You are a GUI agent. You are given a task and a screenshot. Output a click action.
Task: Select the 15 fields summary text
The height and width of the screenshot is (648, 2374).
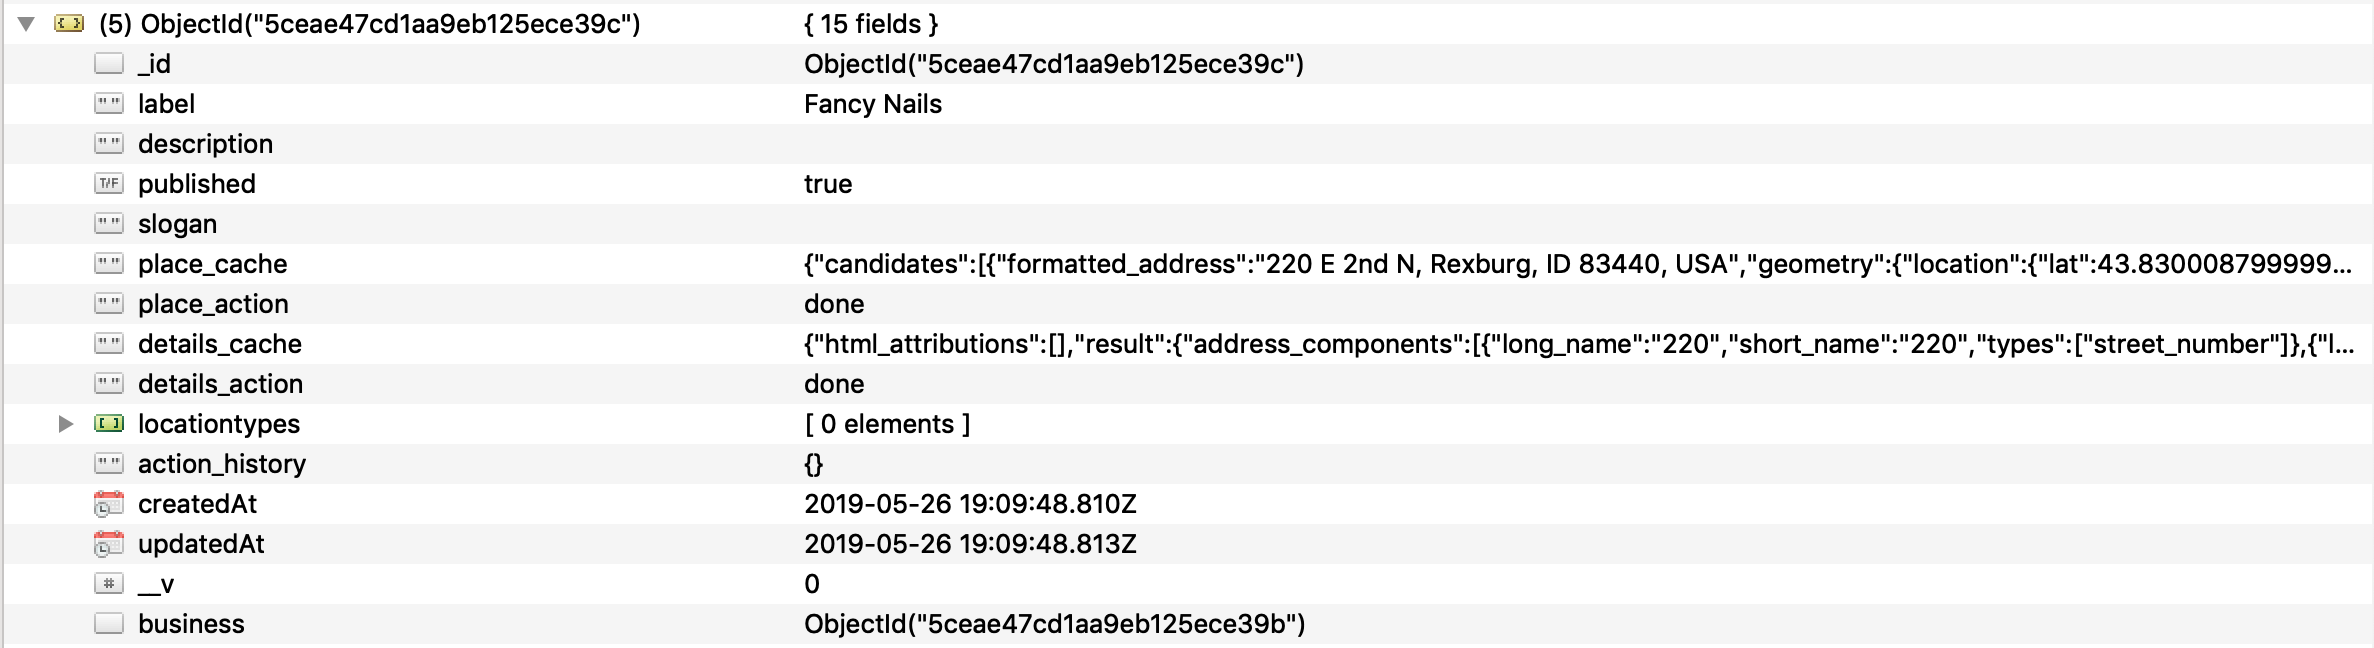[873, 22]
